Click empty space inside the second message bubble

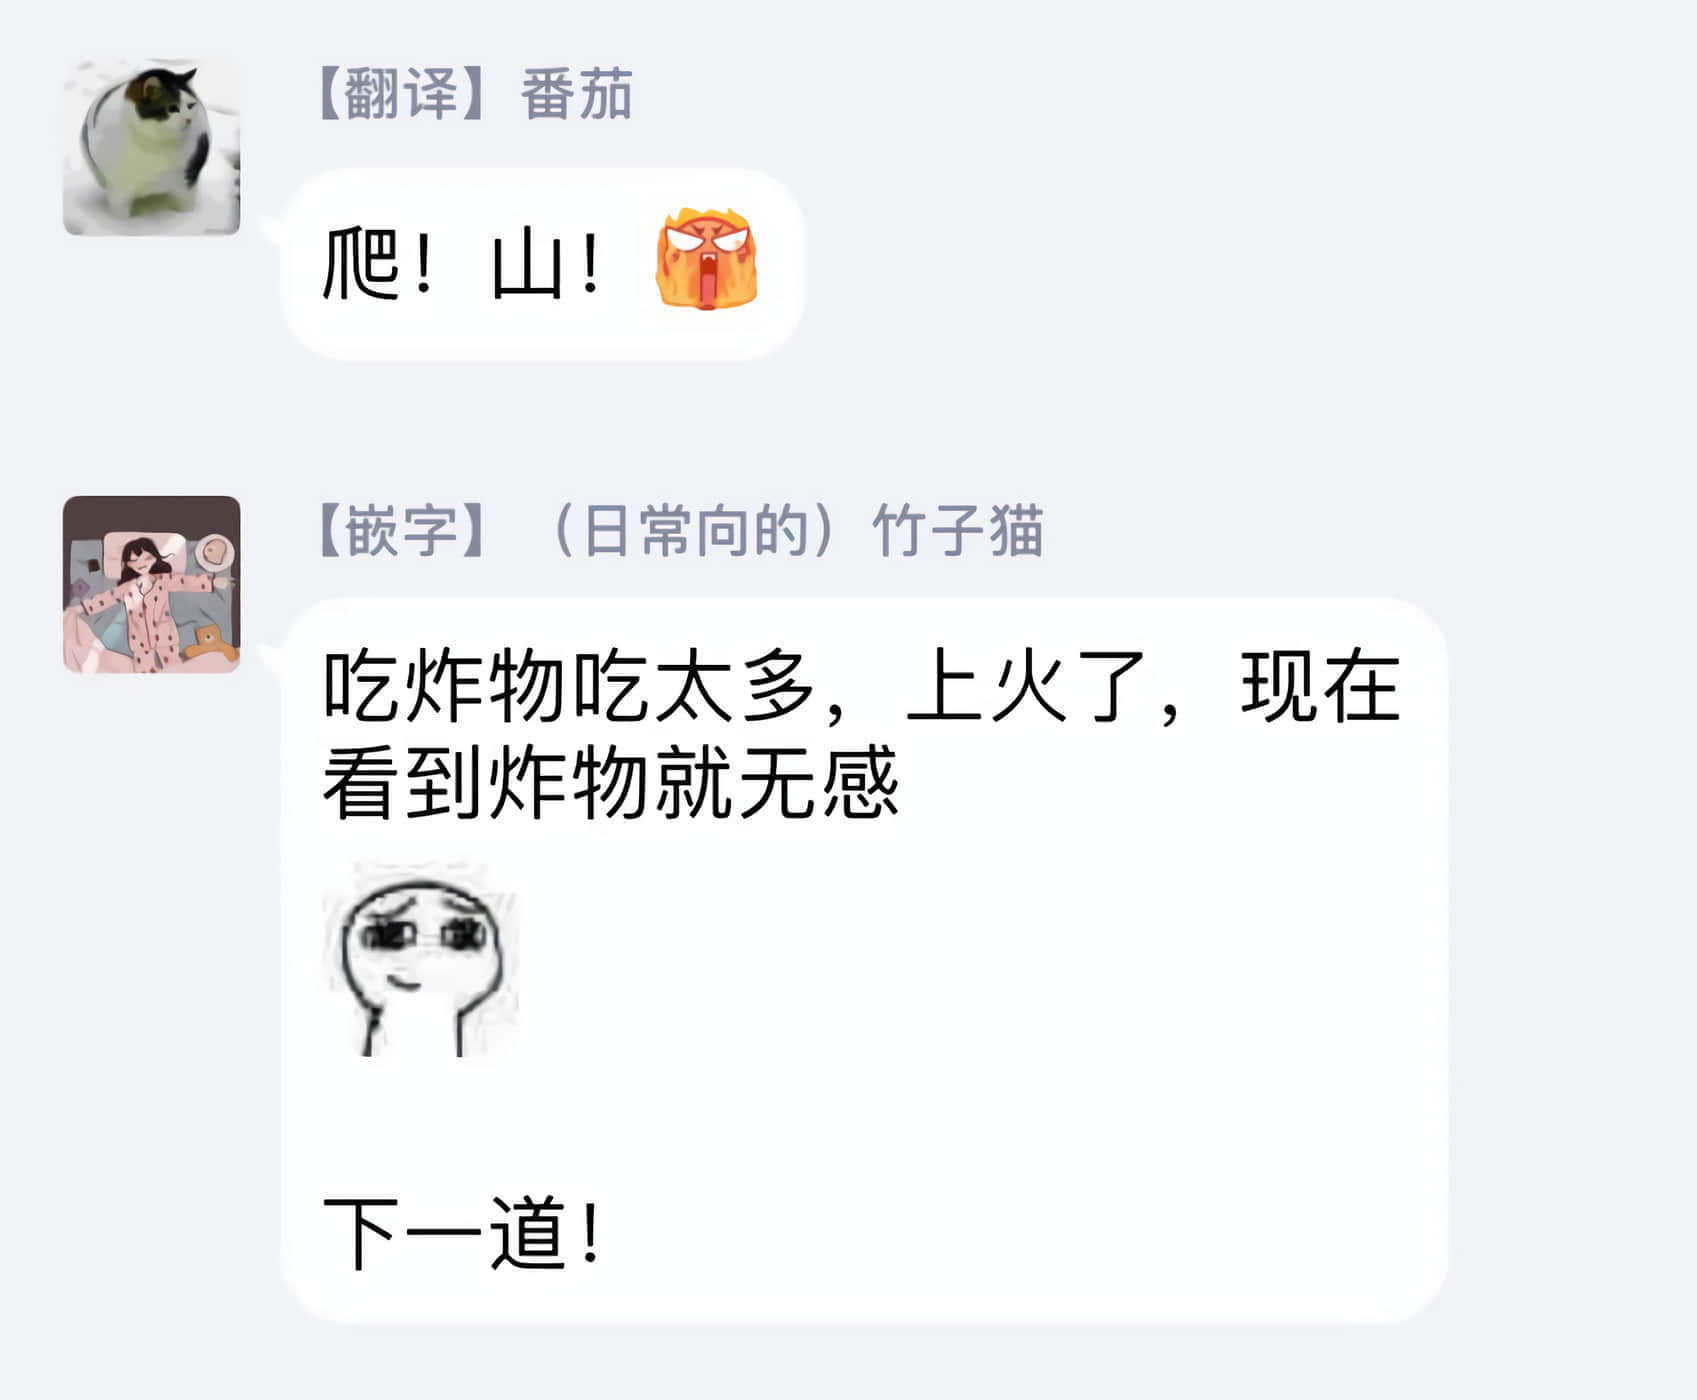pyautogui.click(x=1000, y=1000)
